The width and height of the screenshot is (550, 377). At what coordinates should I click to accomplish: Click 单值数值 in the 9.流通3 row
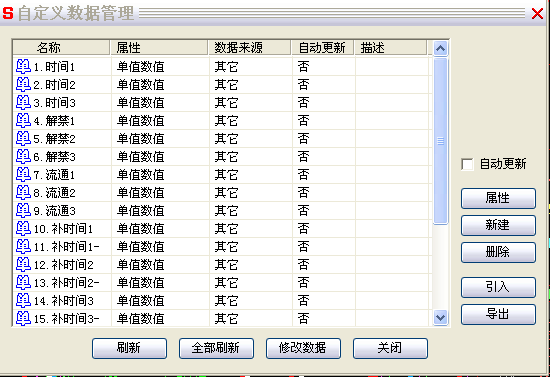(141, 211)
